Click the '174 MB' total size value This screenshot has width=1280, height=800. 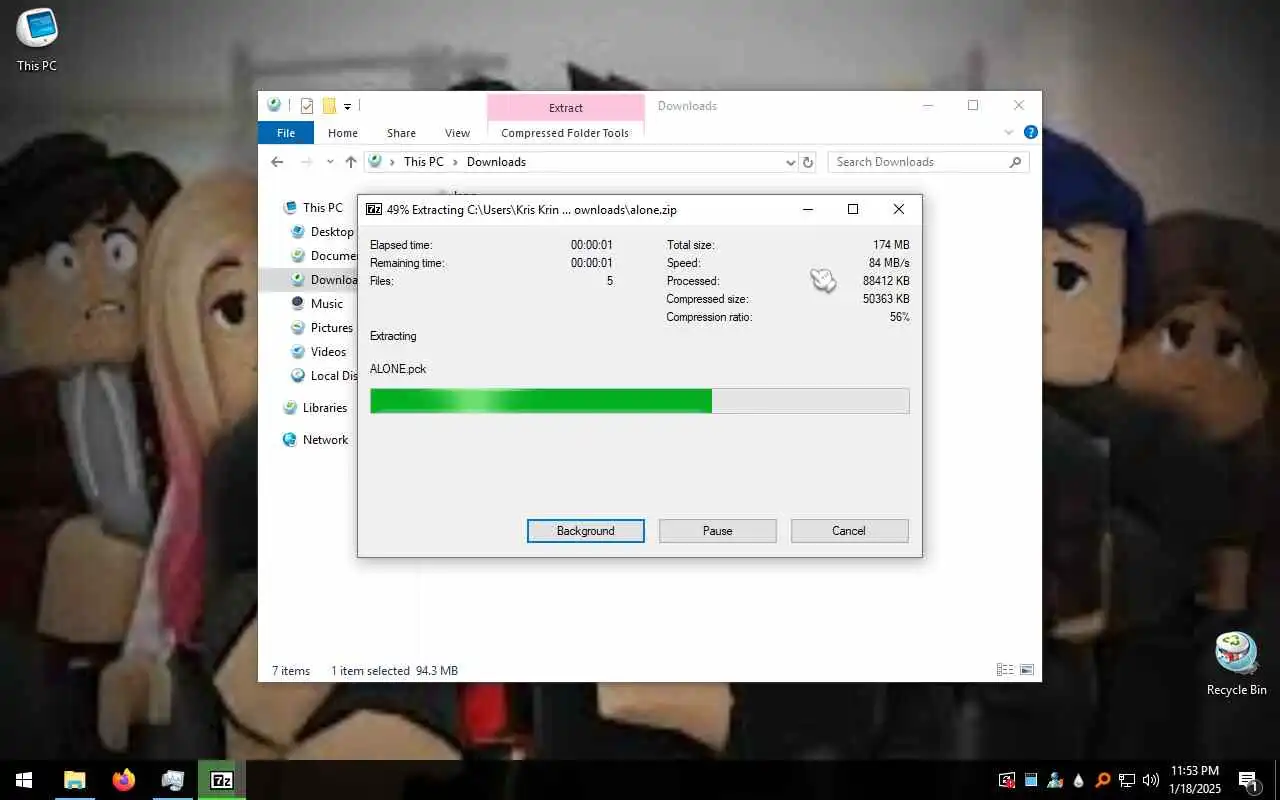click(x=891, y=245)
